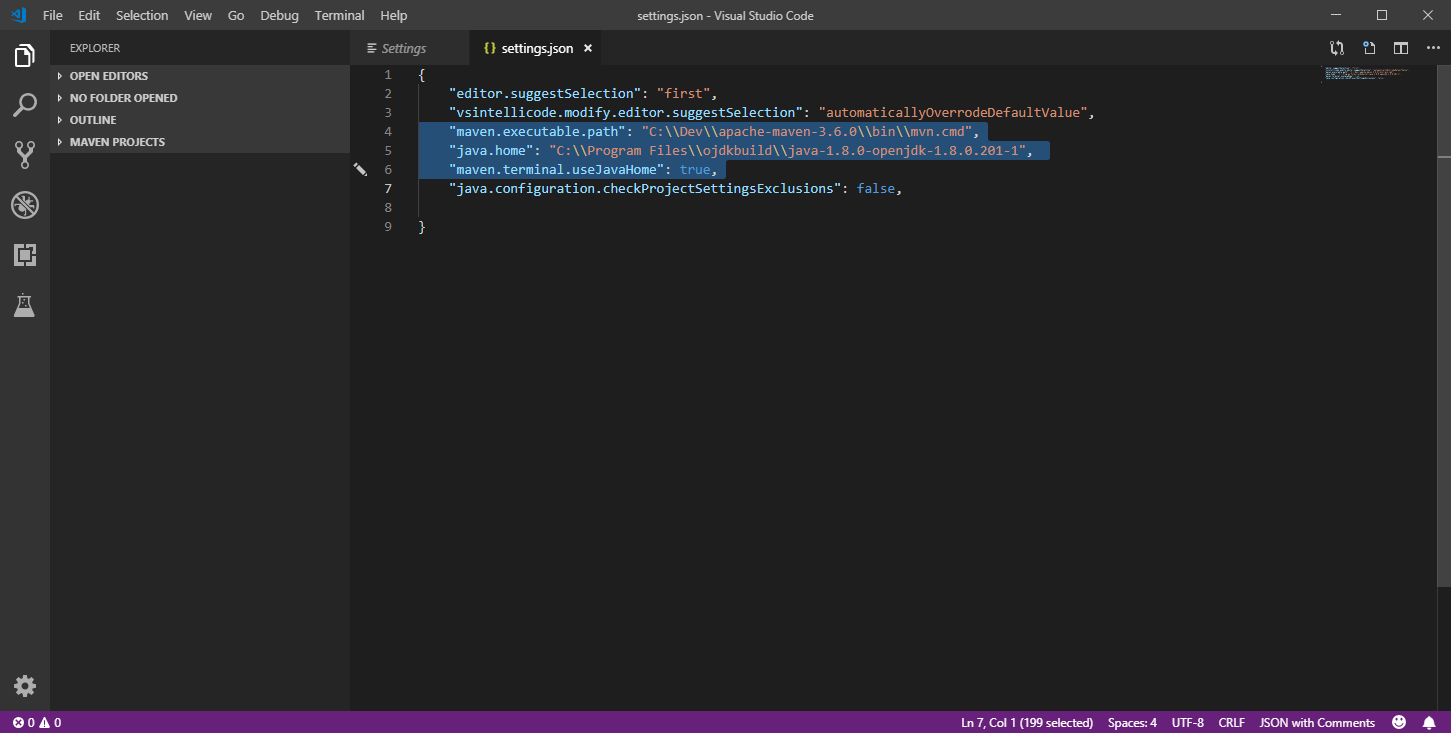1451x733 pixels.
Task: Click the Open Settings UI icon
Action: (1369, 48)
